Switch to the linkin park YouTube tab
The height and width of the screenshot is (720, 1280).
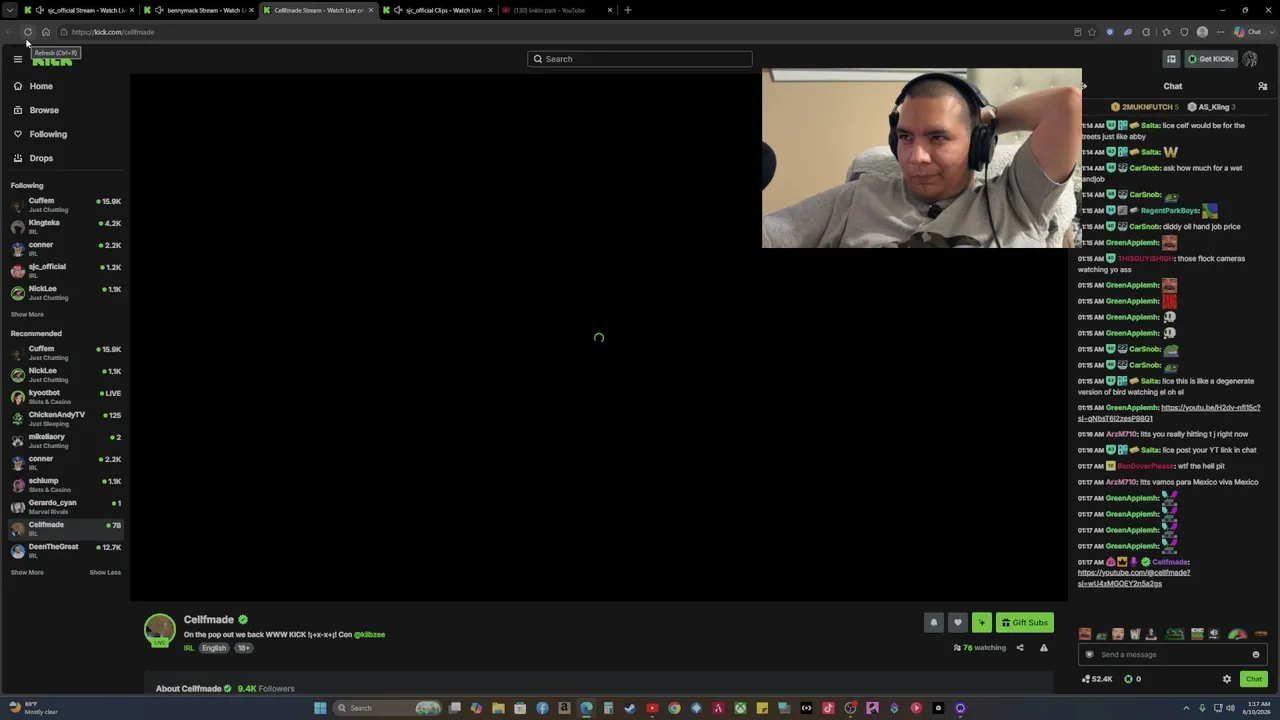tap(557, 10)
